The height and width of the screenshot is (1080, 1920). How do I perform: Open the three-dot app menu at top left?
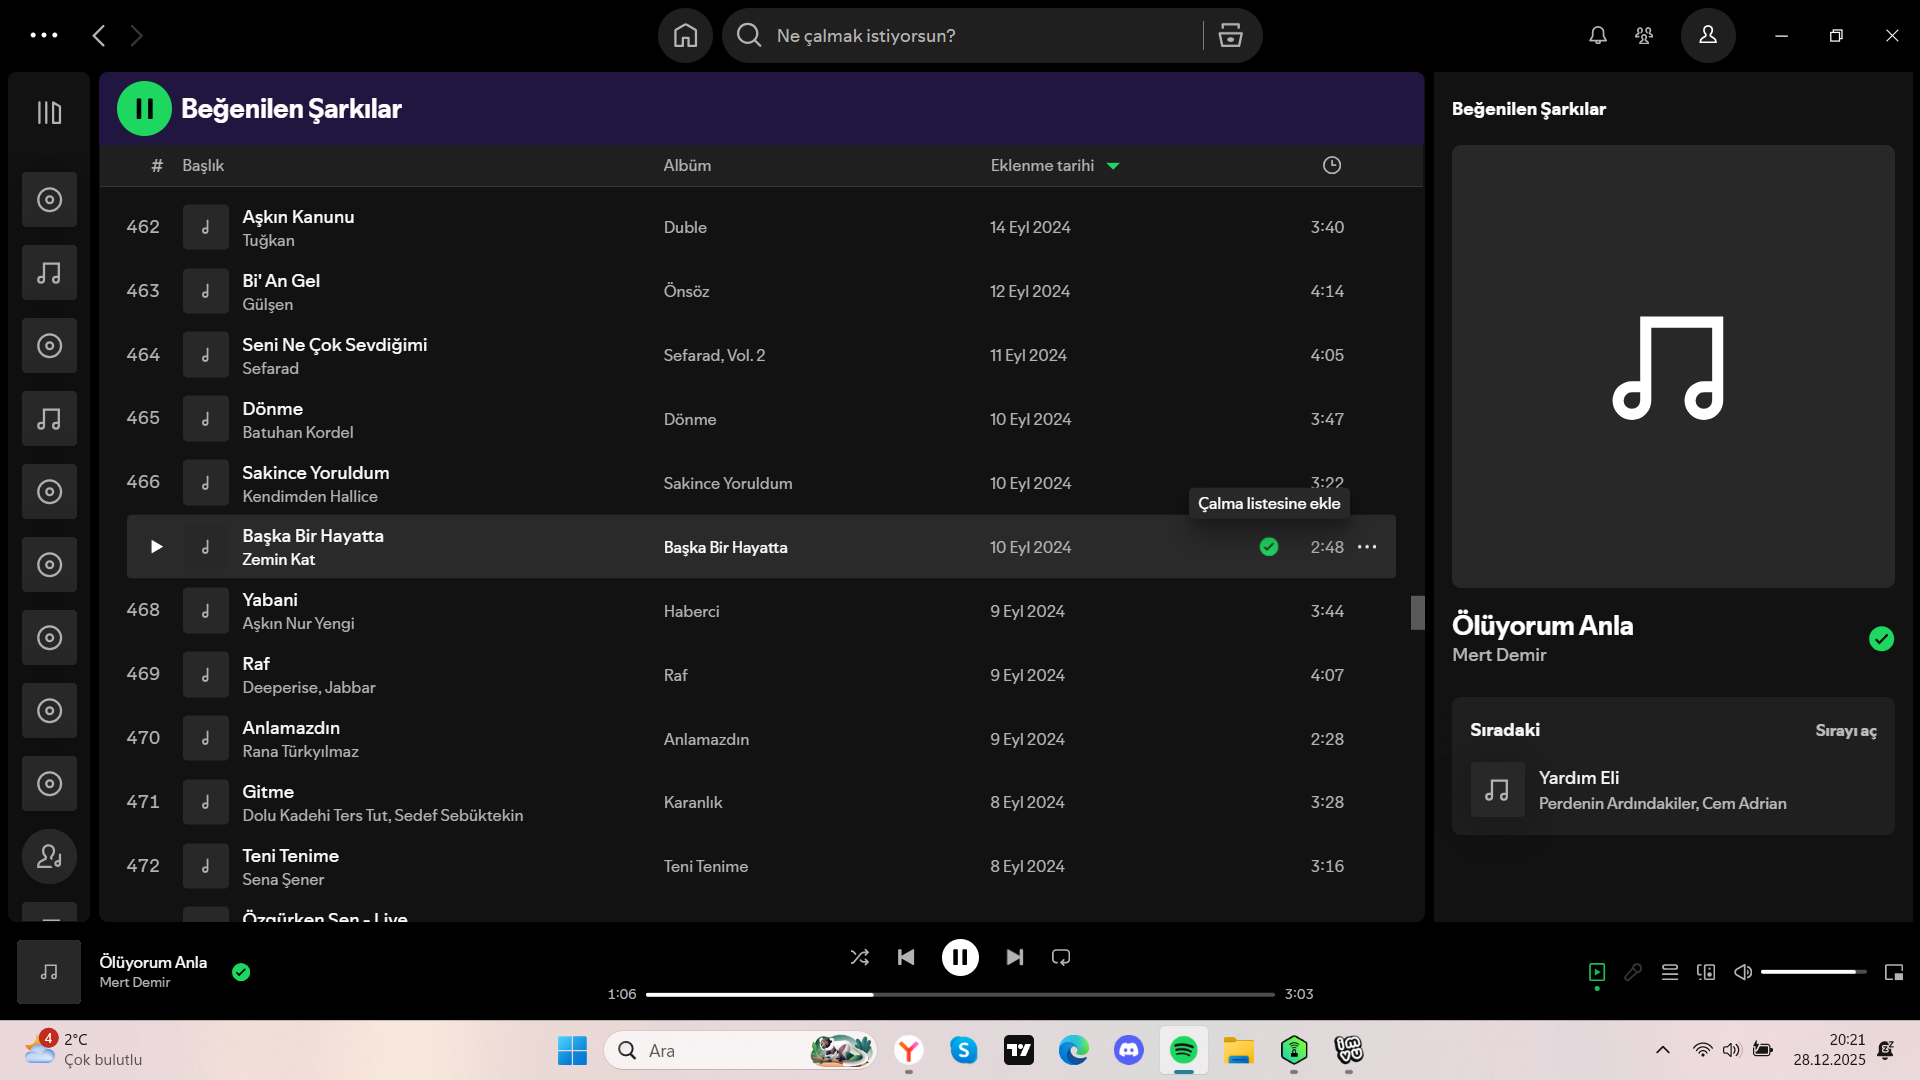(44, 36)
